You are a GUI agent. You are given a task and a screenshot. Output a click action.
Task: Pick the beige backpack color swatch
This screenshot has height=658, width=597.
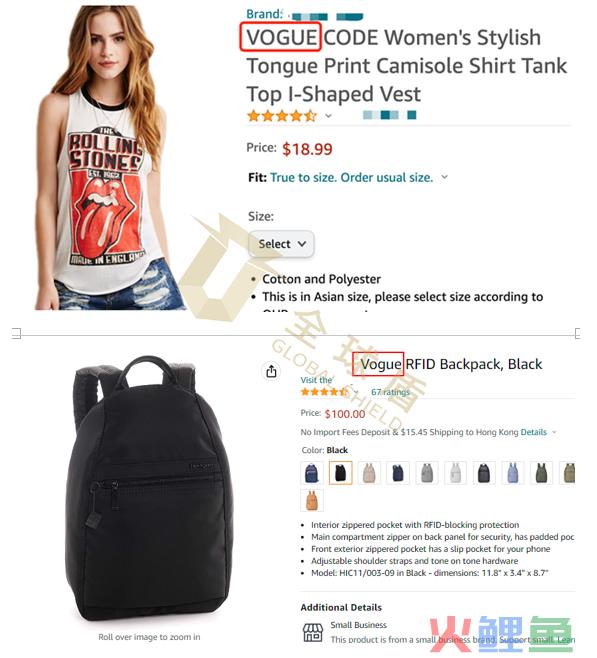(369, 473)
